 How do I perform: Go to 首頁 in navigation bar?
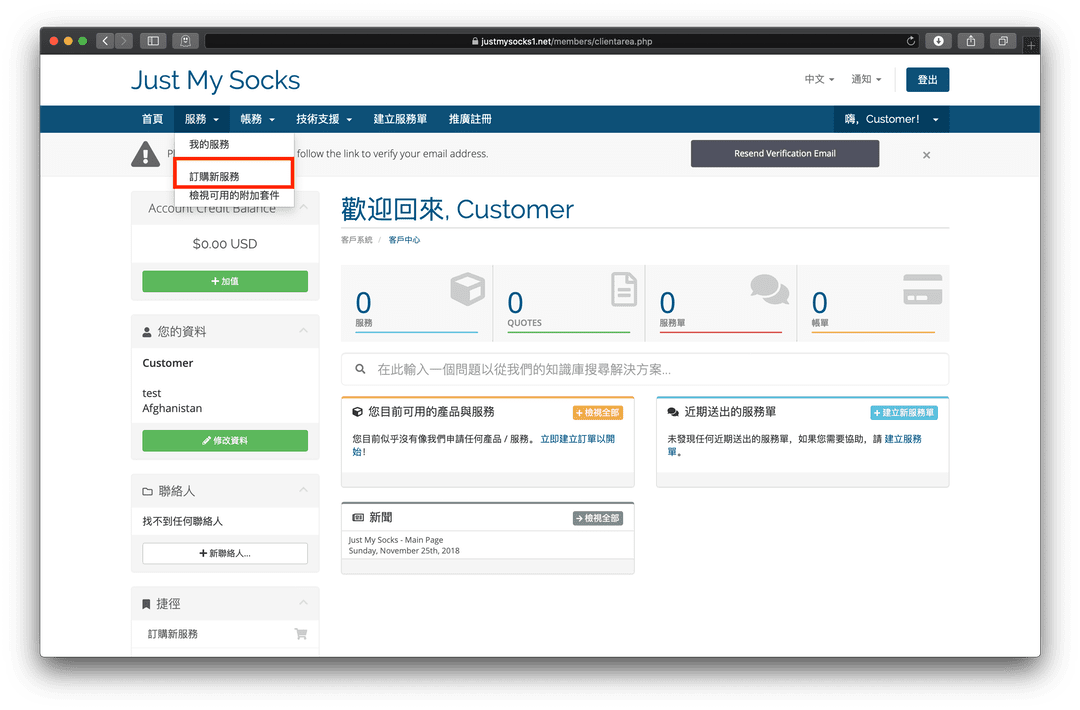[152, 119]
